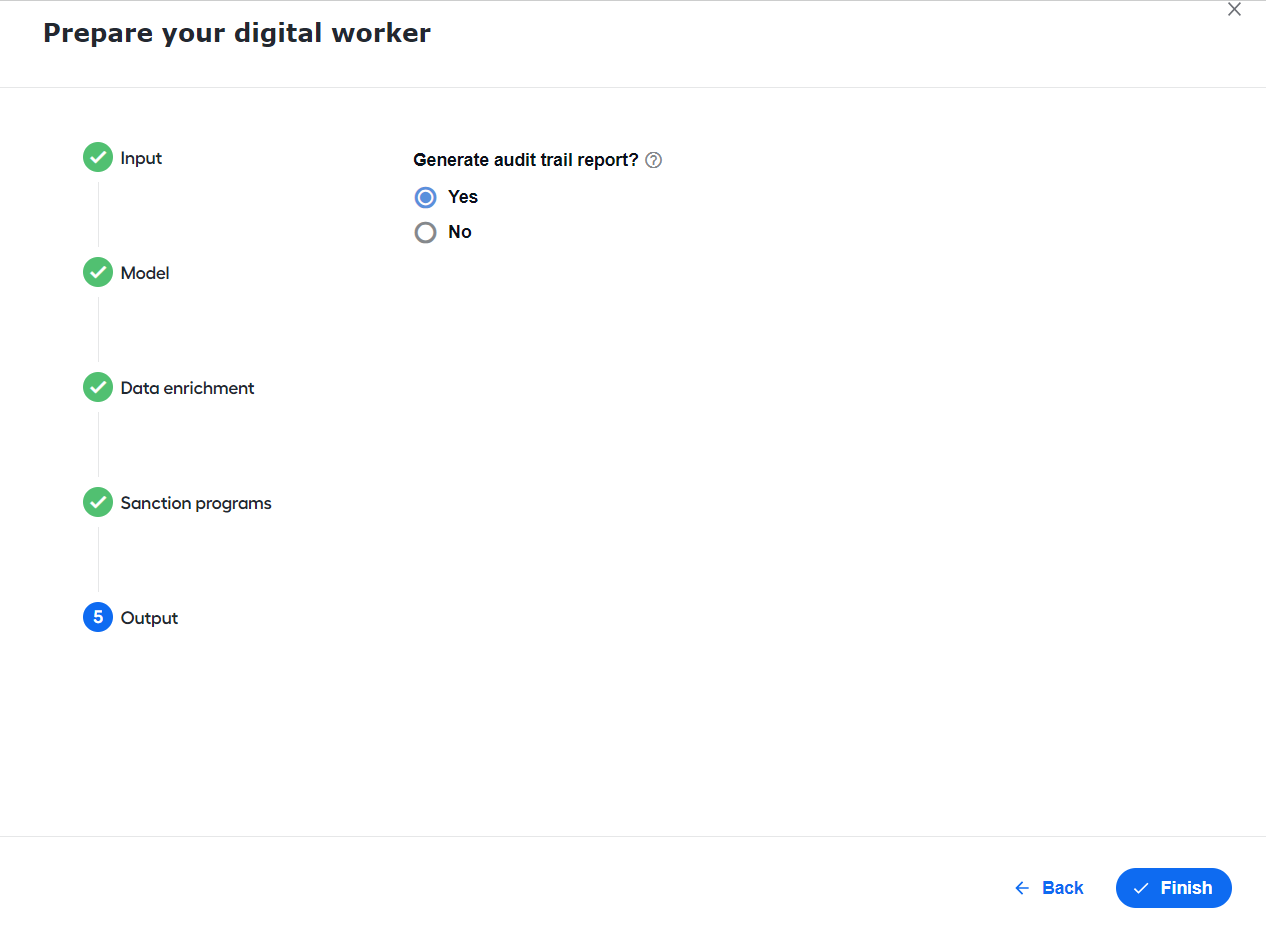Click the blue number 5 step circle
The image size is (1266, 932).
click(98, 617)
